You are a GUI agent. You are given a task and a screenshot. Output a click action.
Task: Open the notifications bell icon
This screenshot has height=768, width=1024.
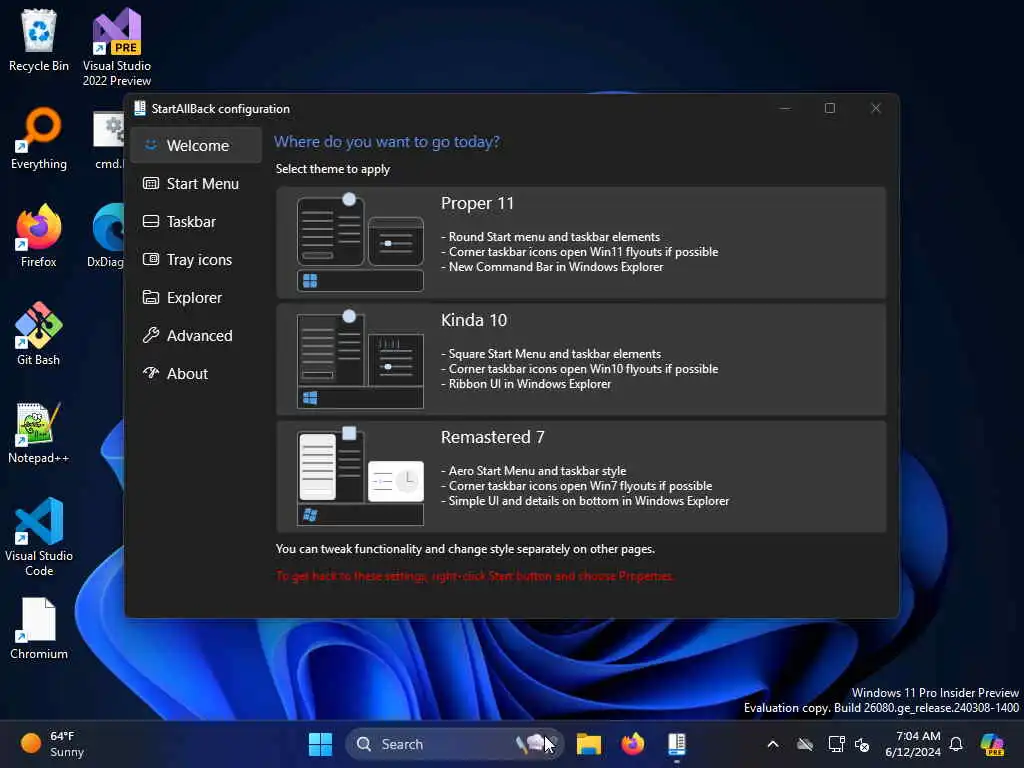click(956, 744)
